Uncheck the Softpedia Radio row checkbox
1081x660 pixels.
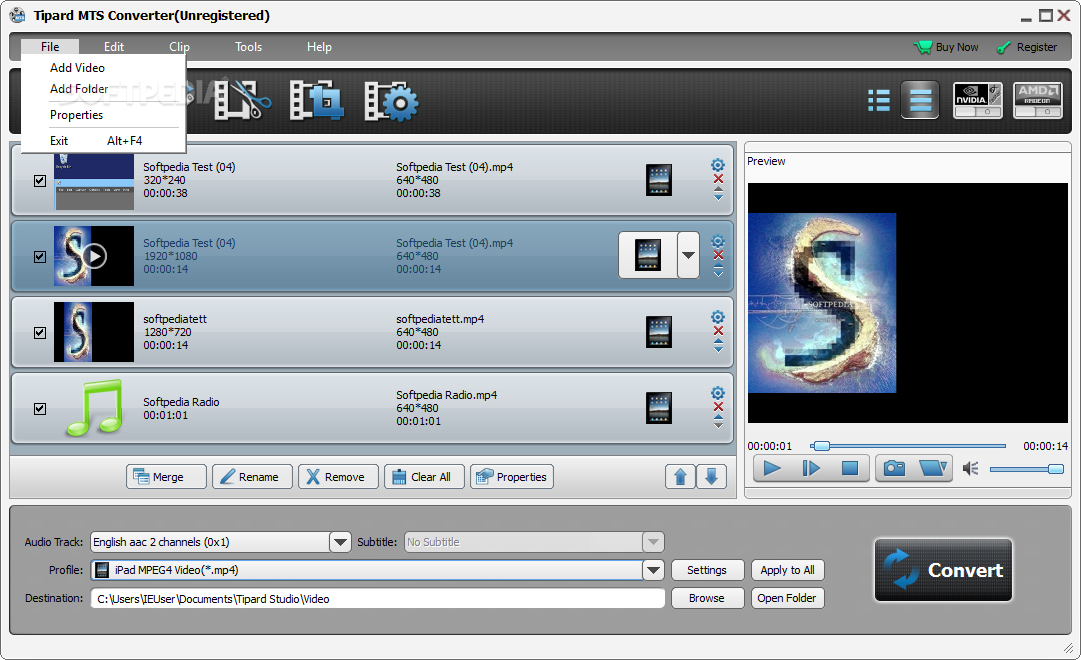pos(40,408)
